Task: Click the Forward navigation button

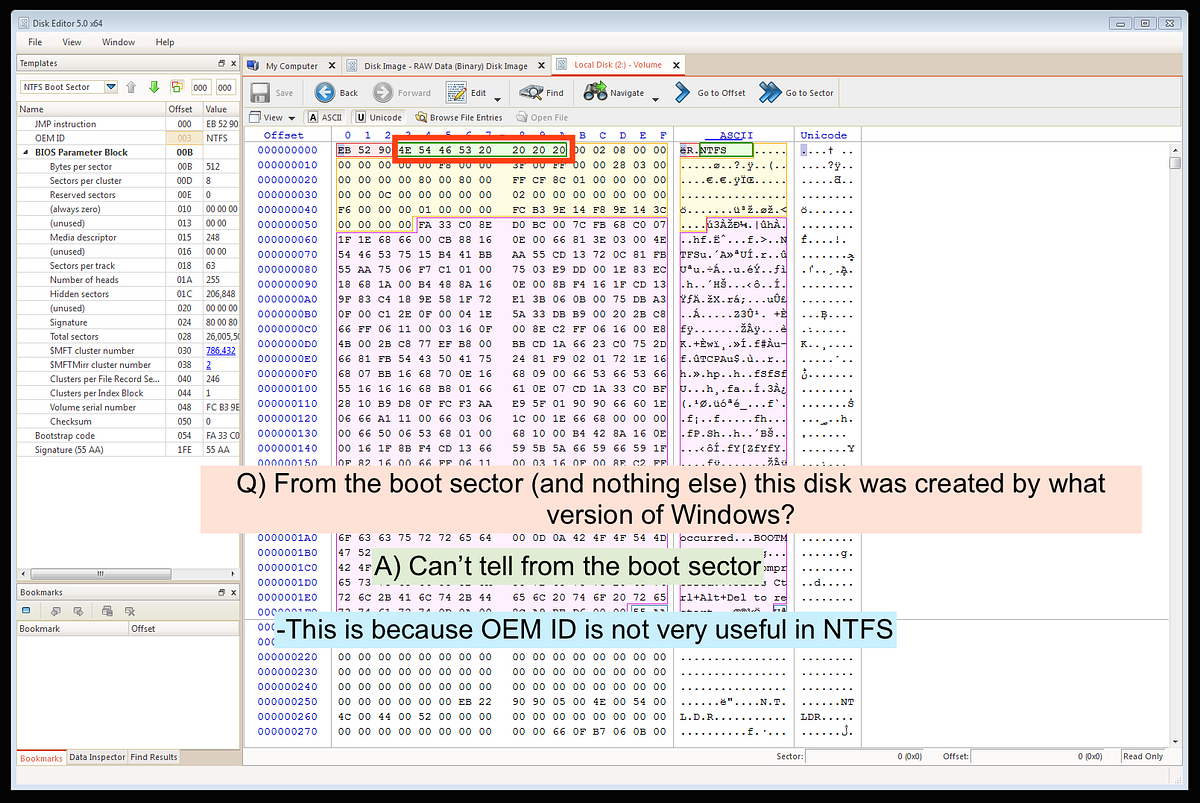Action: (x=402, y=92)
